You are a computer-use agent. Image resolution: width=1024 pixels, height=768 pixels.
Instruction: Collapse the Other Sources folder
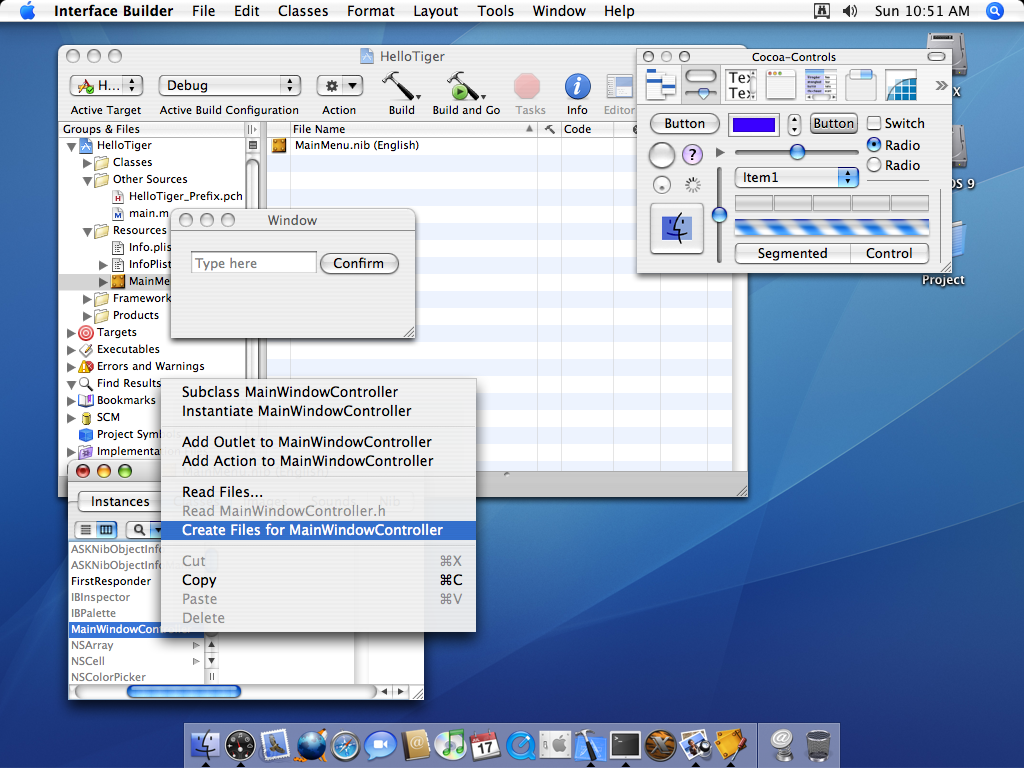pyautogui.click(x=88, y=180)
